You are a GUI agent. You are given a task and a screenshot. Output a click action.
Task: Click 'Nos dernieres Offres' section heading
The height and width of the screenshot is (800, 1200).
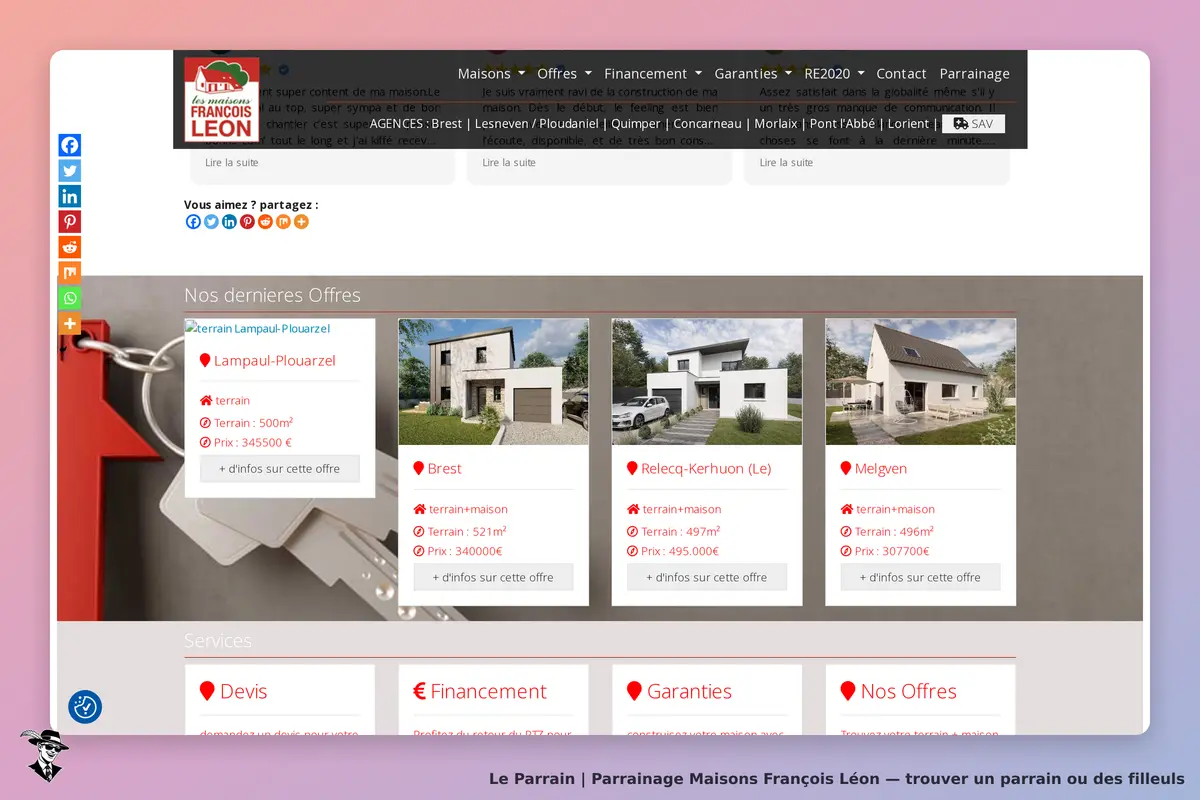tap(272, 296)
